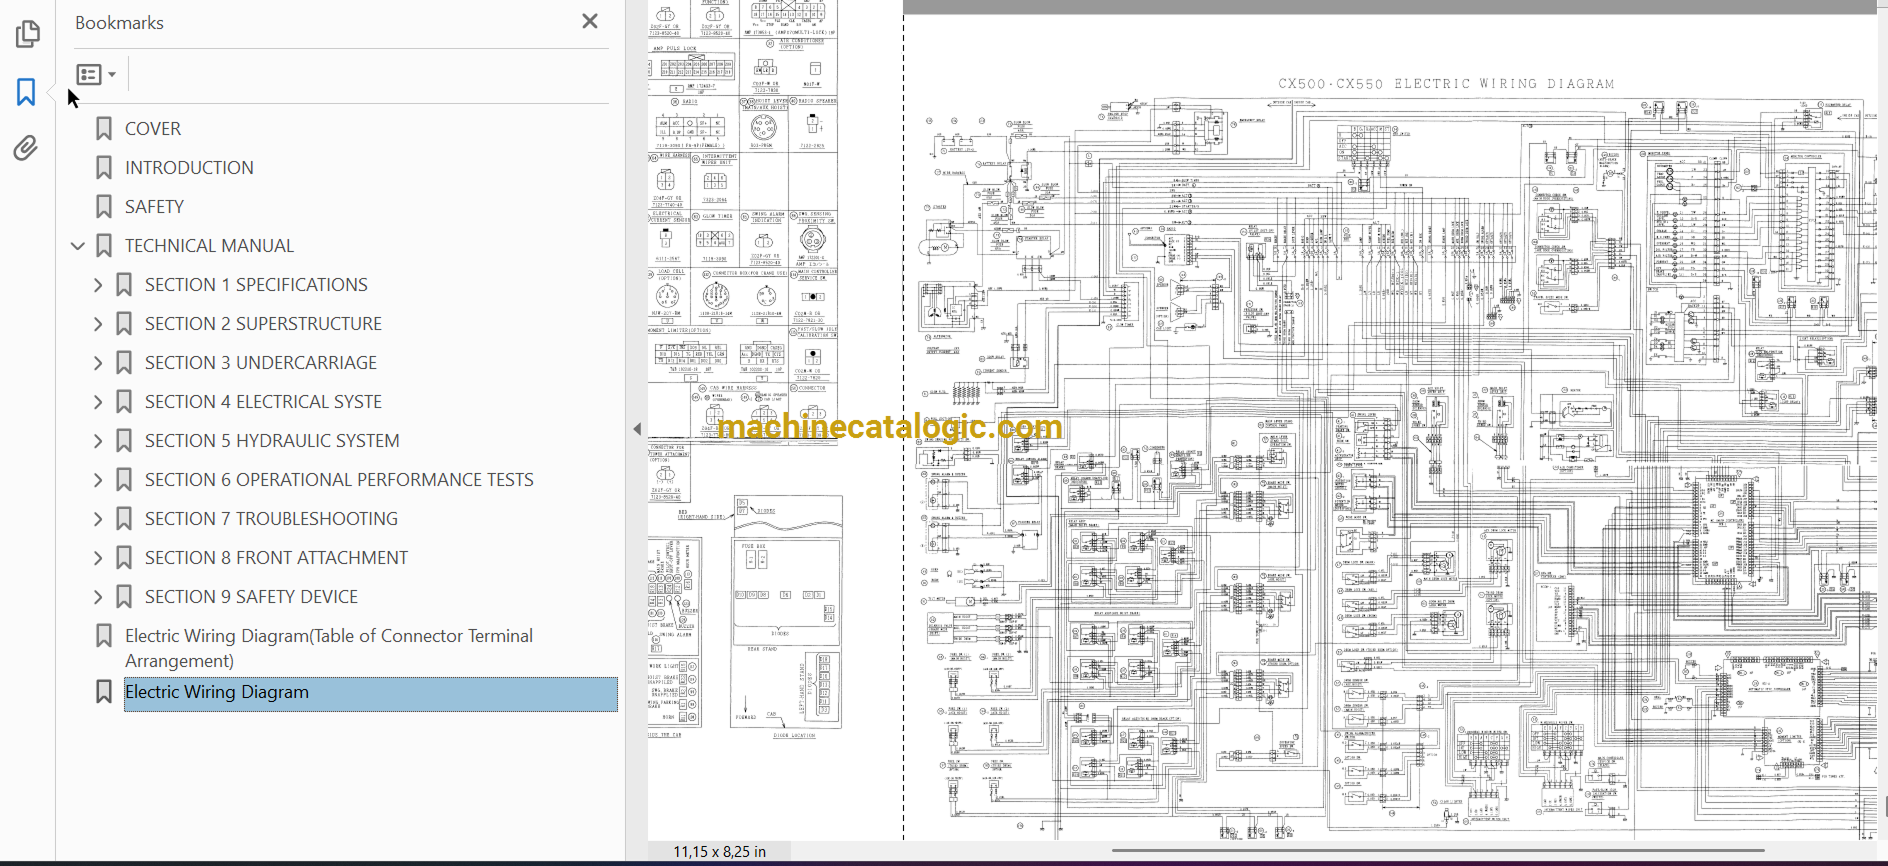Click the INTRODUCTION bookmark icon

tap(104, 168)
